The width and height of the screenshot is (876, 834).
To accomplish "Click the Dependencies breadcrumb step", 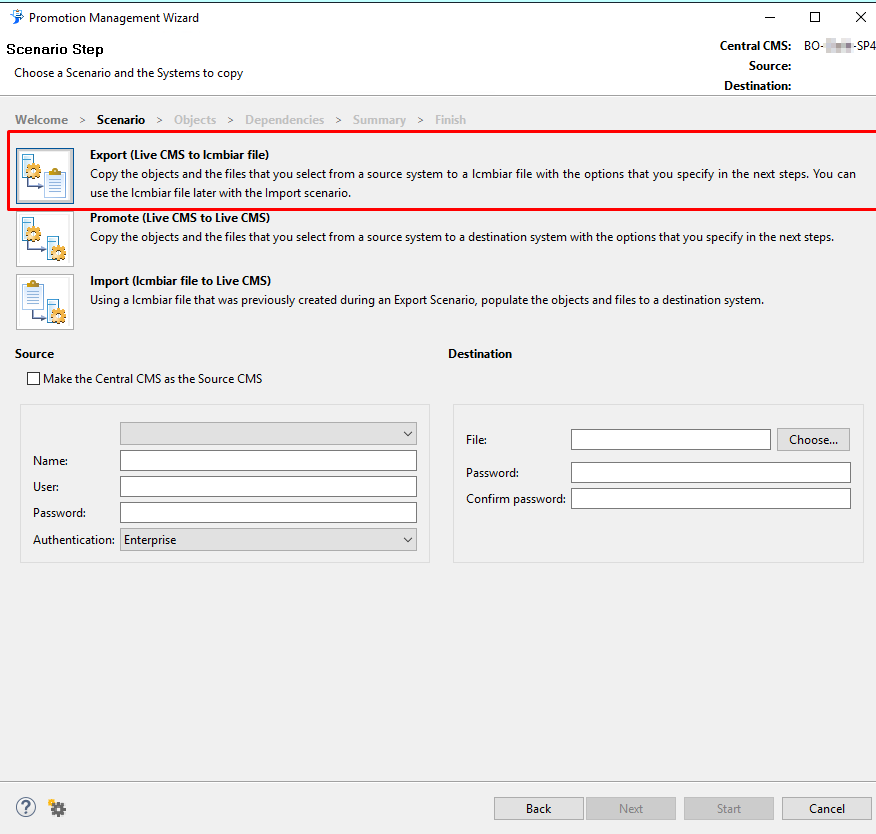I will (284, 120).
